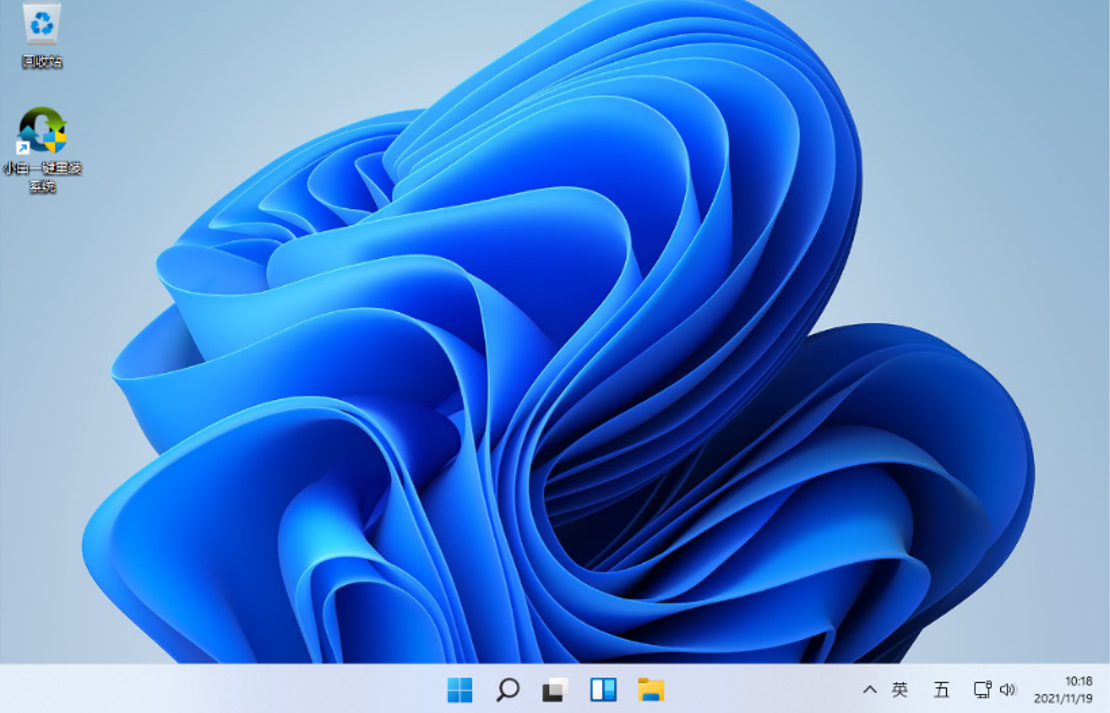Open the clock and calendar showing 10:18
1110x713 pixels.
[1063, 690]
